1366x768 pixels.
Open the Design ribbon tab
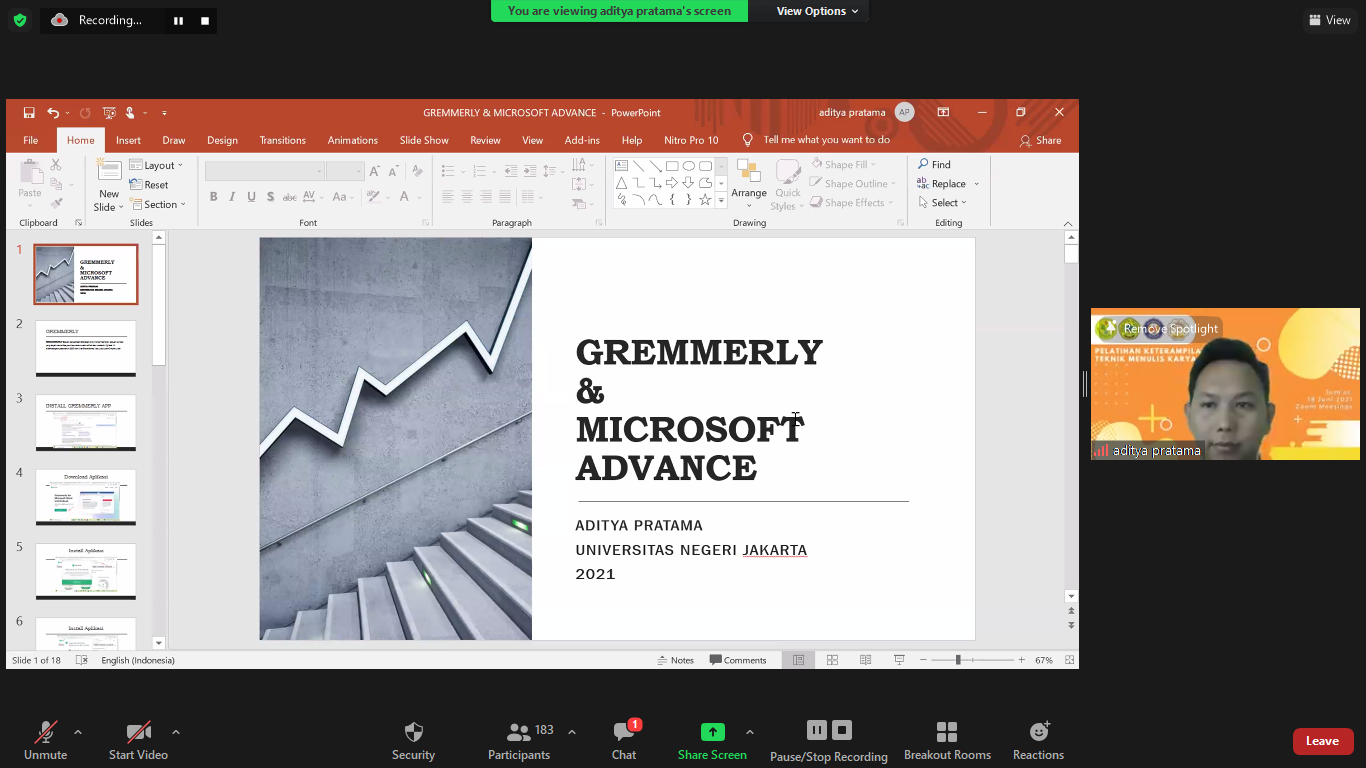tap(222, 140)
